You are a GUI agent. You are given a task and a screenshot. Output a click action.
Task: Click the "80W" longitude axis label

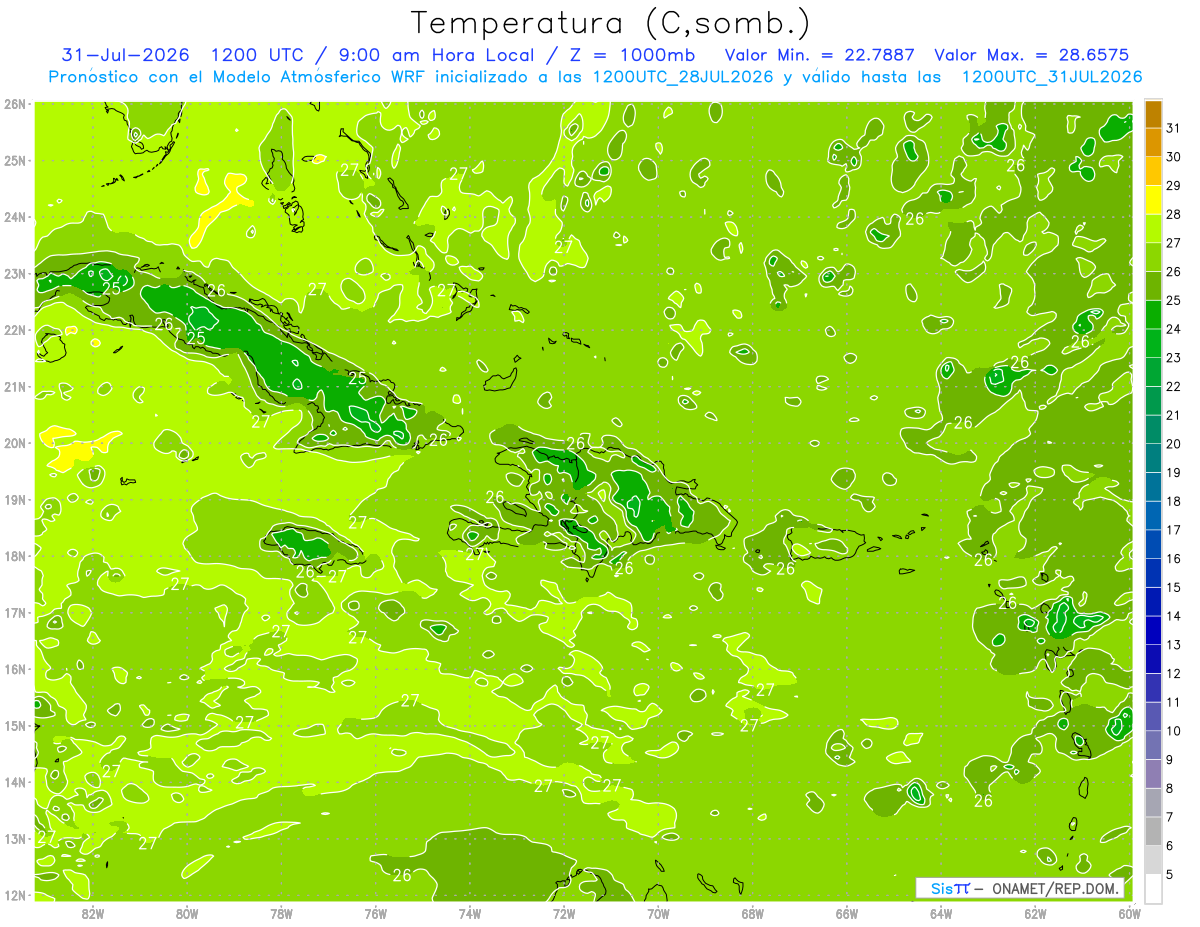click(187, 913)
